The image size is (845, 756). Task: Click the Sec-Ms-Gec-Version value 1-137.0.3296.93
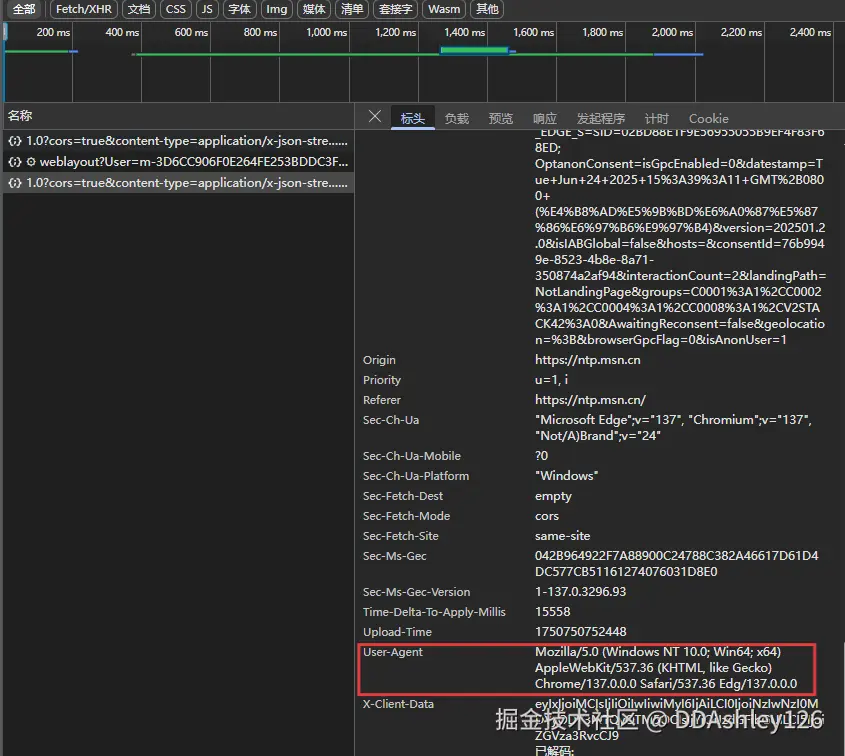[x=580, y=592]
